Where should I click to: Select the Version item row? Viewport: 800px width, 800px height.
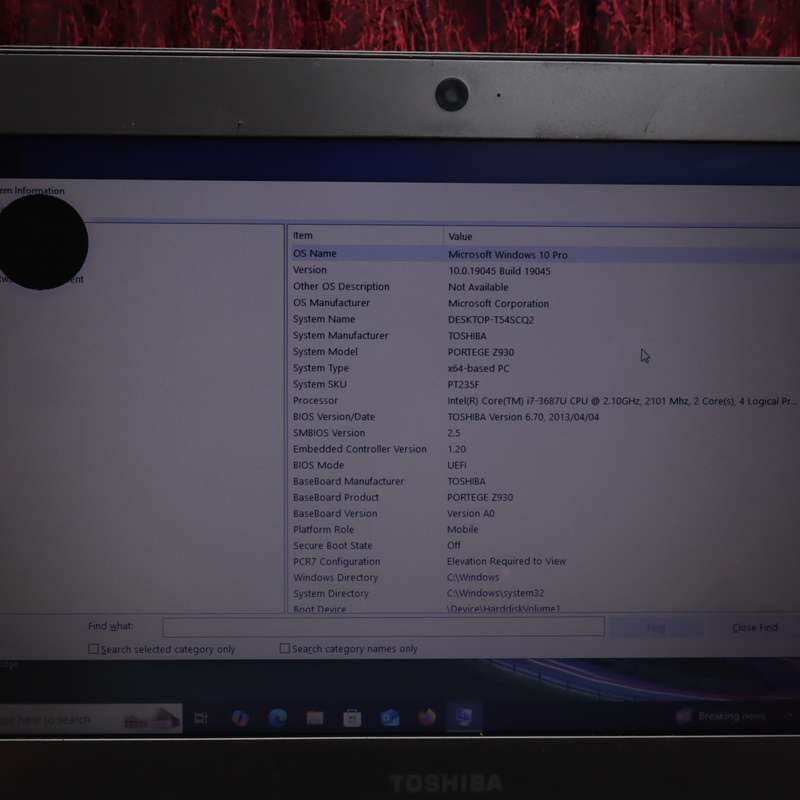coord(544,270)
